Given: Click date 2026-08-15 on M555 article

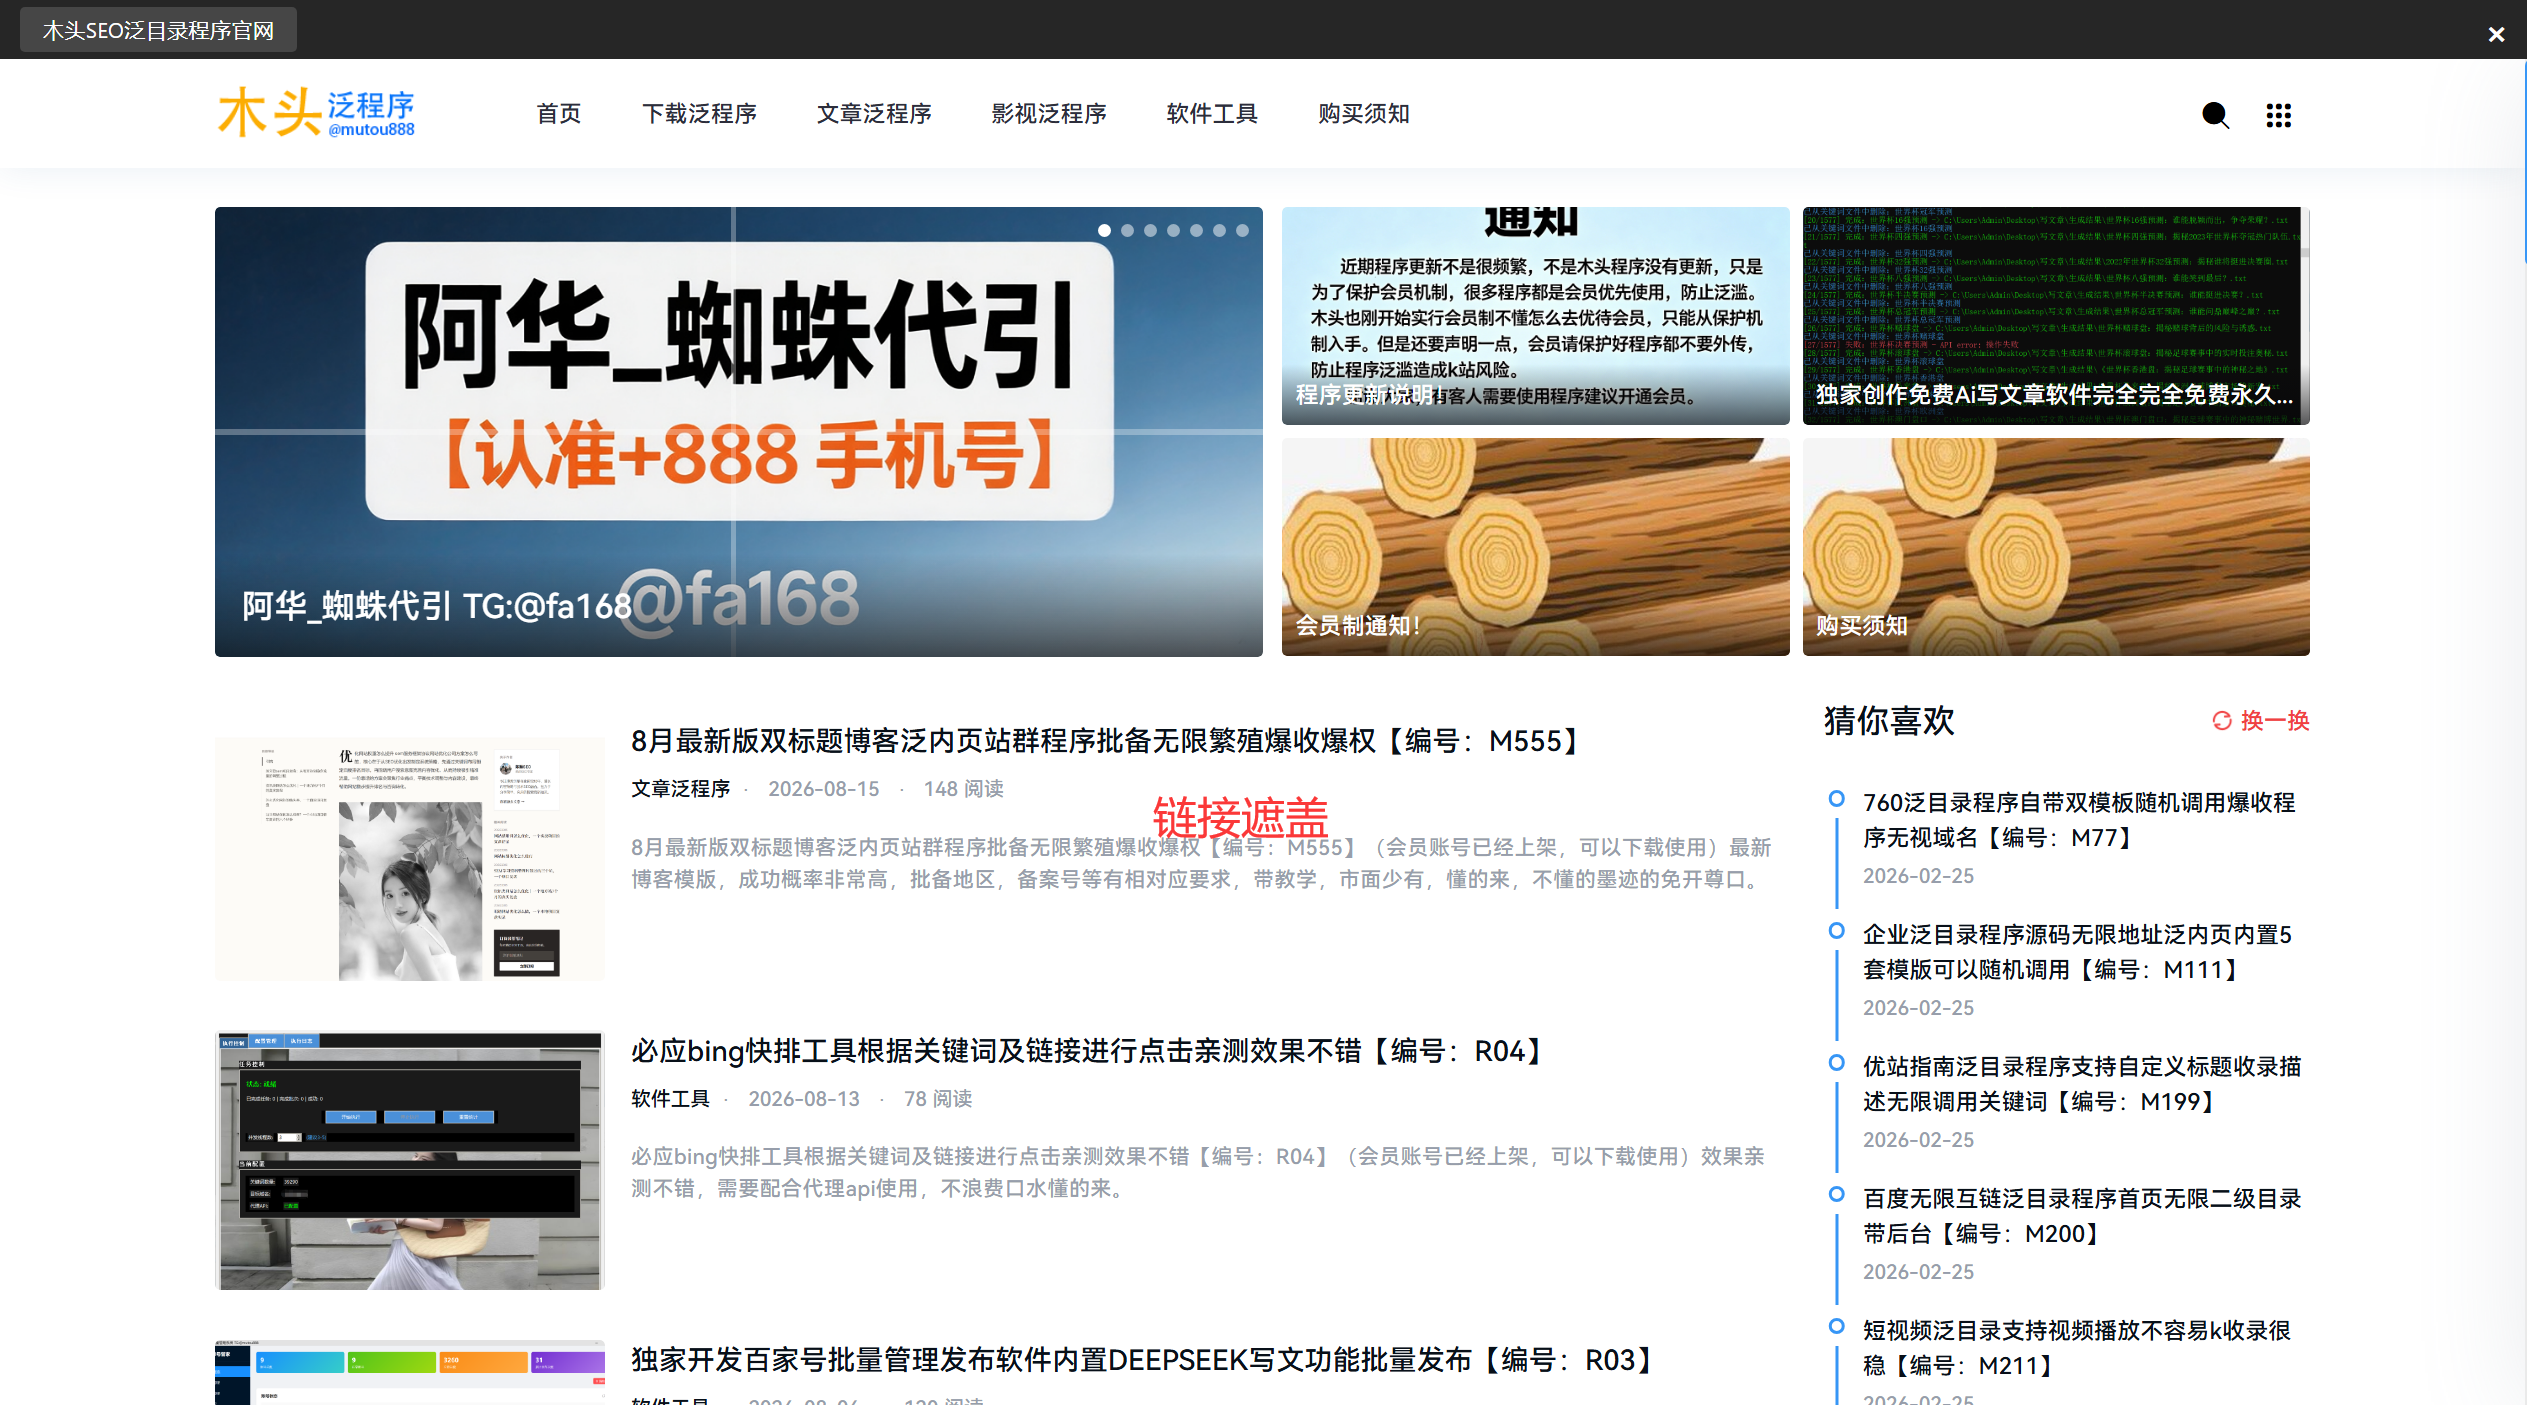Looking at the screenshot, I should 824,789.
